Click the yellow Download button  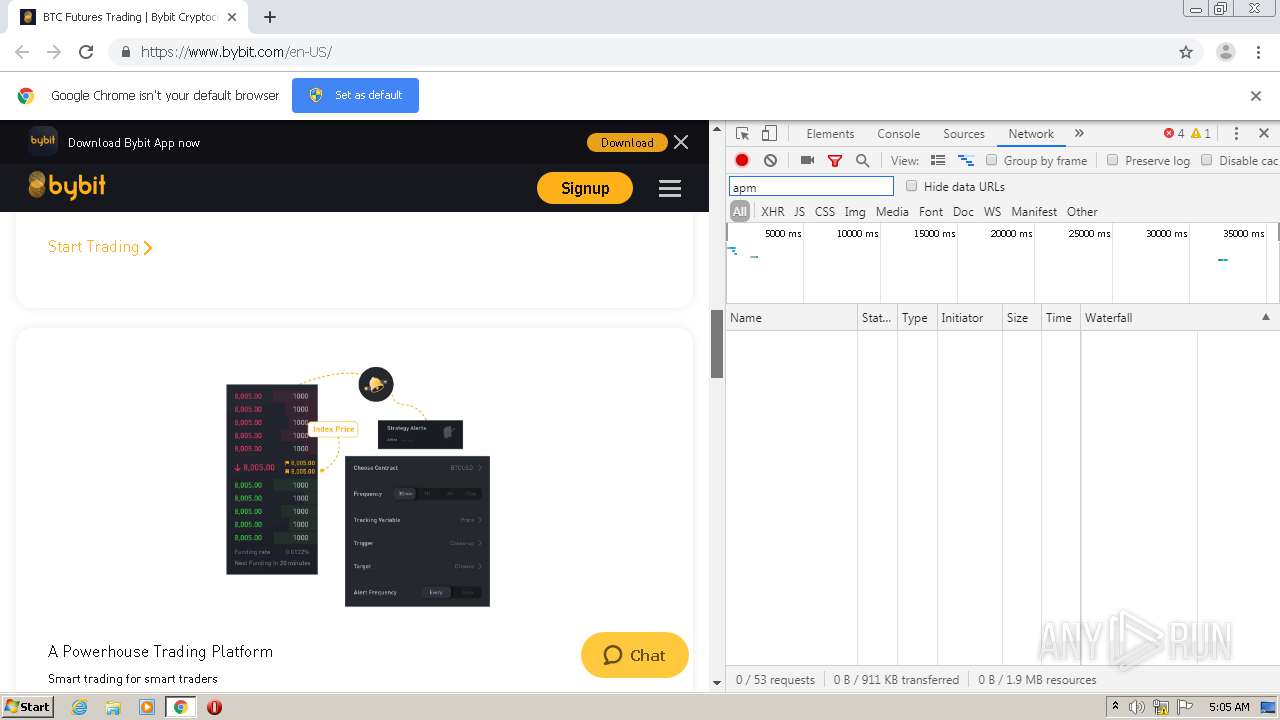click(x=627, y=142)
